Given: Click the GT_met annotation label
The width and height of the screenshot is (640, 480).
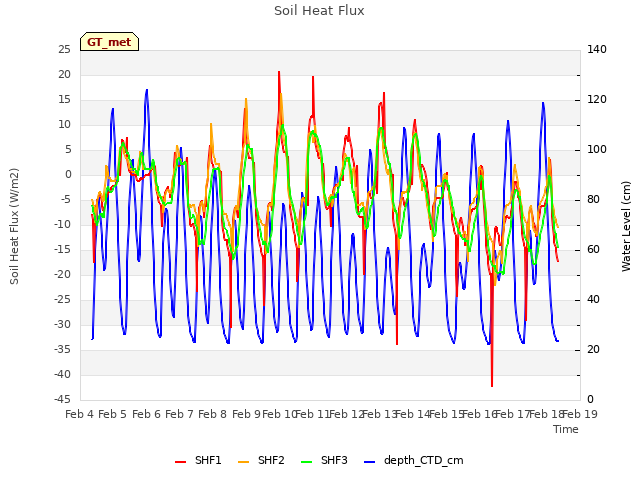Looking at the screenshot, I should coord(109,42).
